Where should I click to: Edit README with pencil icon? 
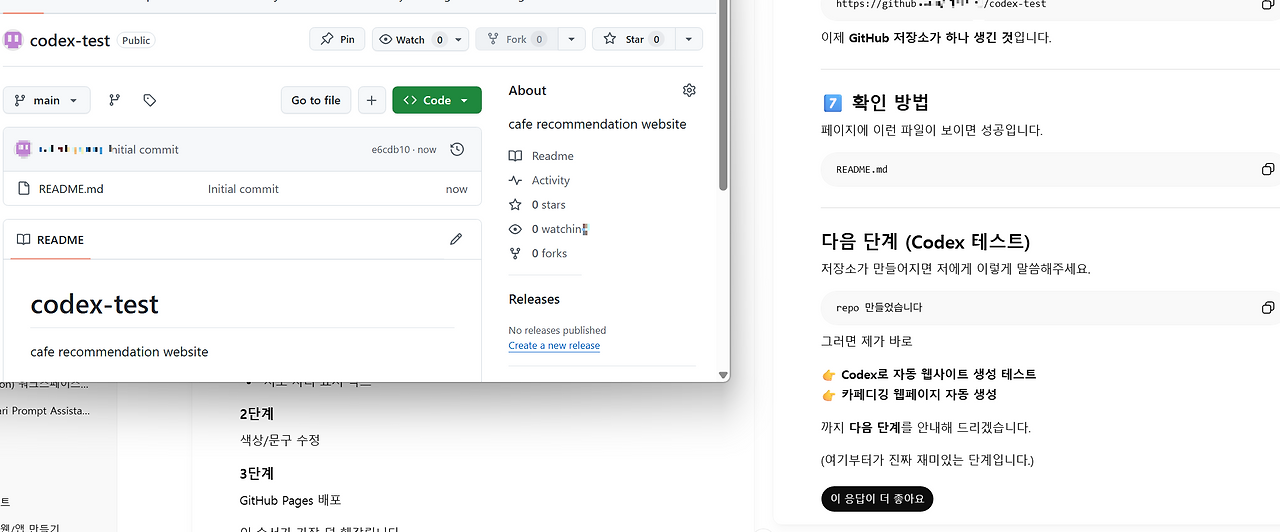pos(456,239)
